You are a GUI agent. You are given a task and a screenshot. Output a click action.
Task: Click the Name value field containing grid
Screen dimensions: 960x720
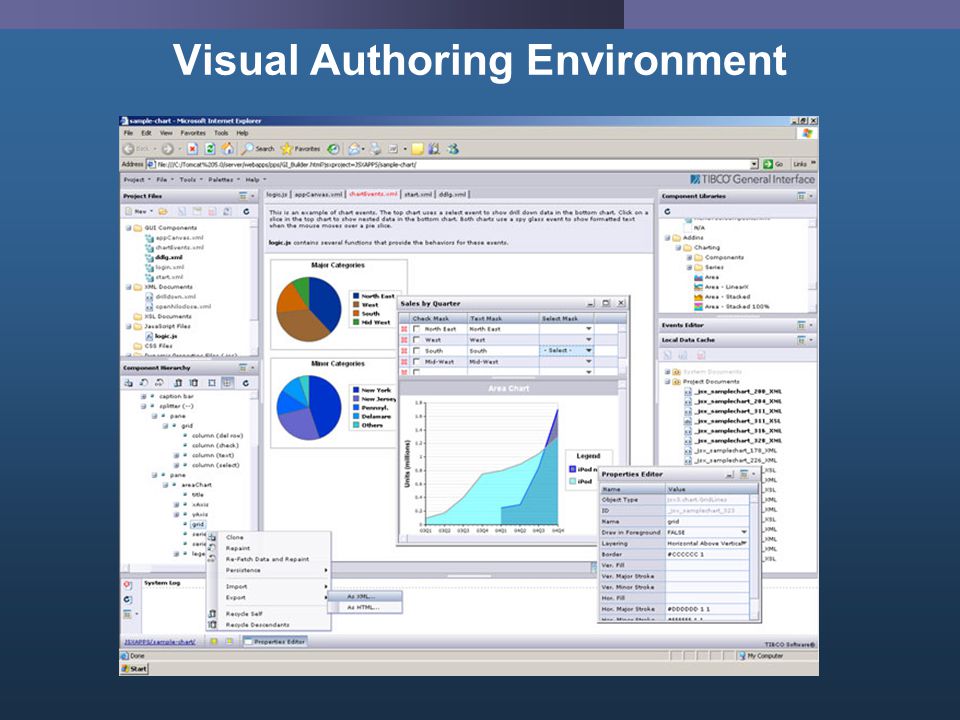coord(707,521)
